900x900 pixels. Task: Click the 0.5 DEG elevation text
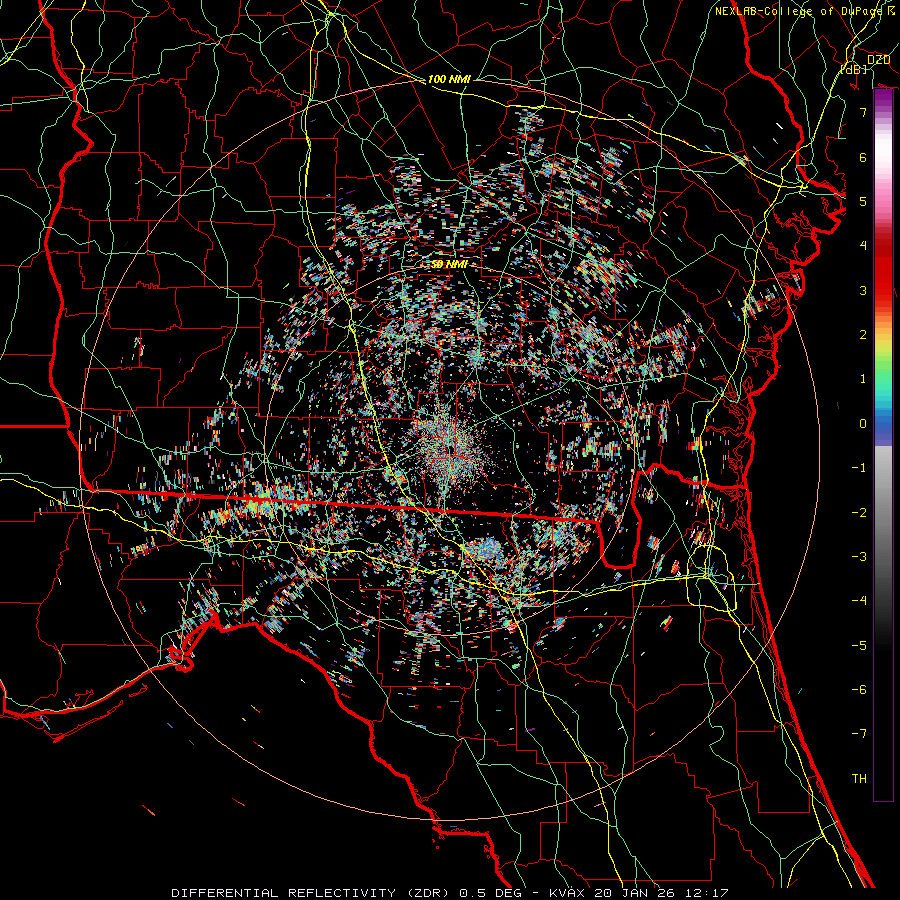pos(491,893)
